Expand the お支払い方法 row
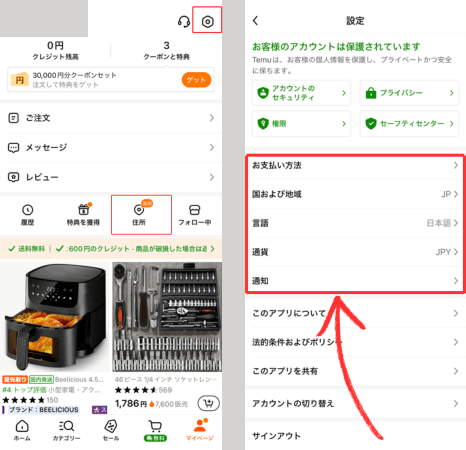This screenshot has width=466, height=450. 355,165
